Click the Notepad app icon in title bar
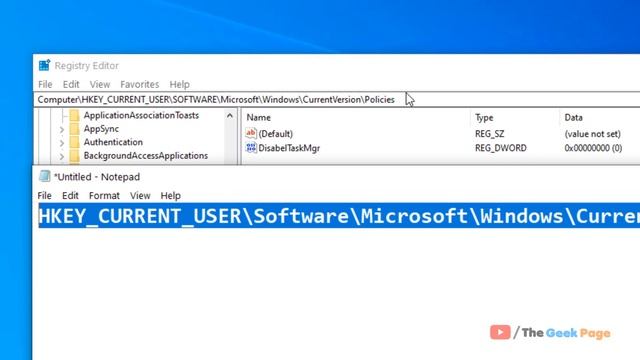640x360 pixels. pyautogui.click(x=44, y=176)
